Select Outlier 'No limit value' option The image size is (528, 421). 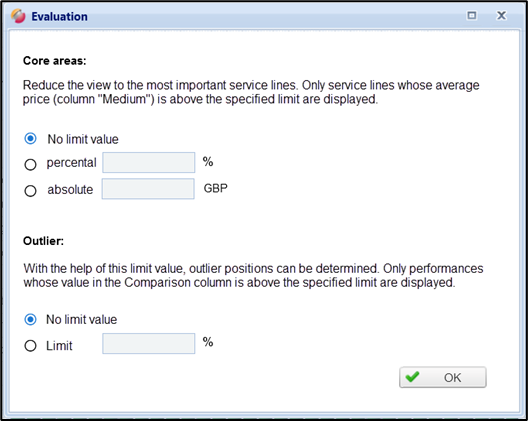[x=31, y=319]
